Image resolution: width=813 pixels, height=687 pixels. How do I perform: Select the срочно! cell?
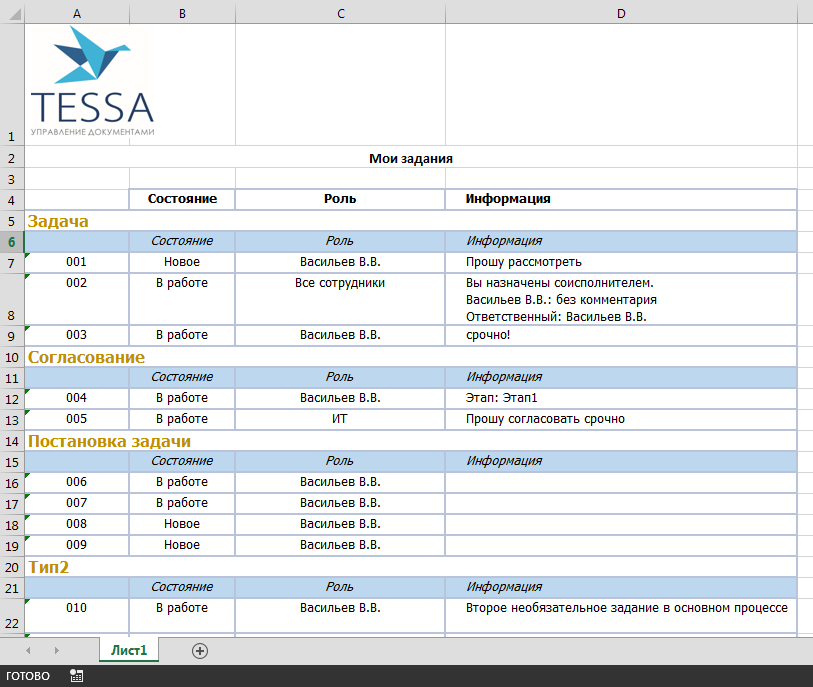pyautogui.click(x=621, y=335)
